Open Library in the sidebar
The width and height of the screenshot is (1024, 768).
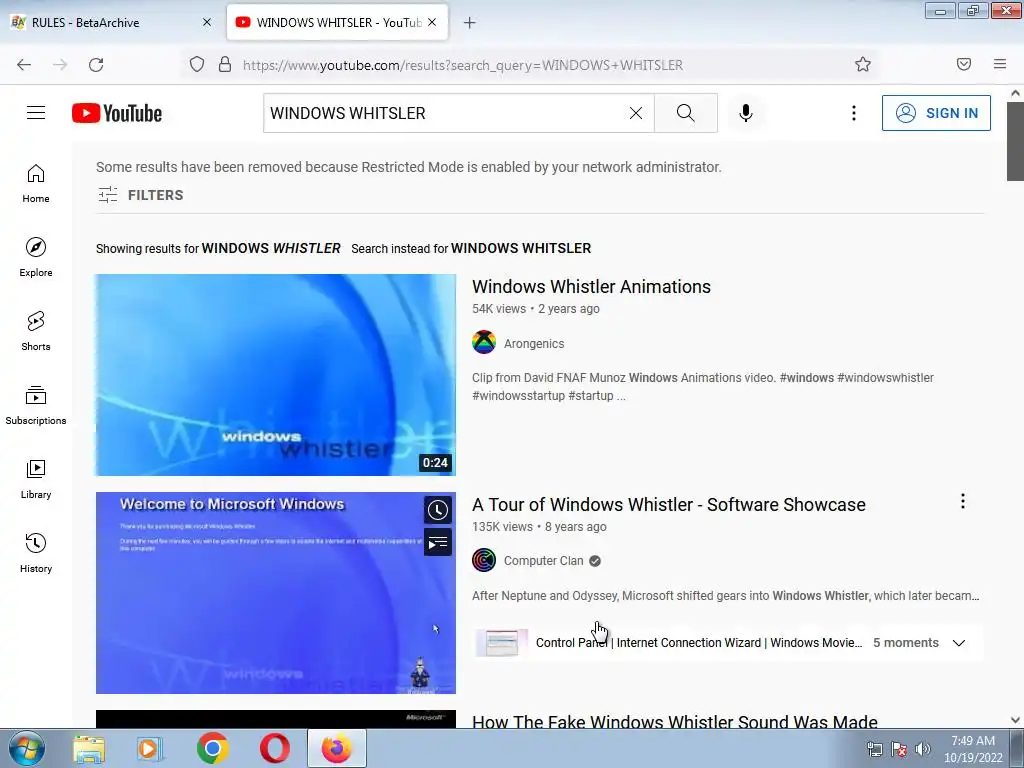click(x=36, y=479)
